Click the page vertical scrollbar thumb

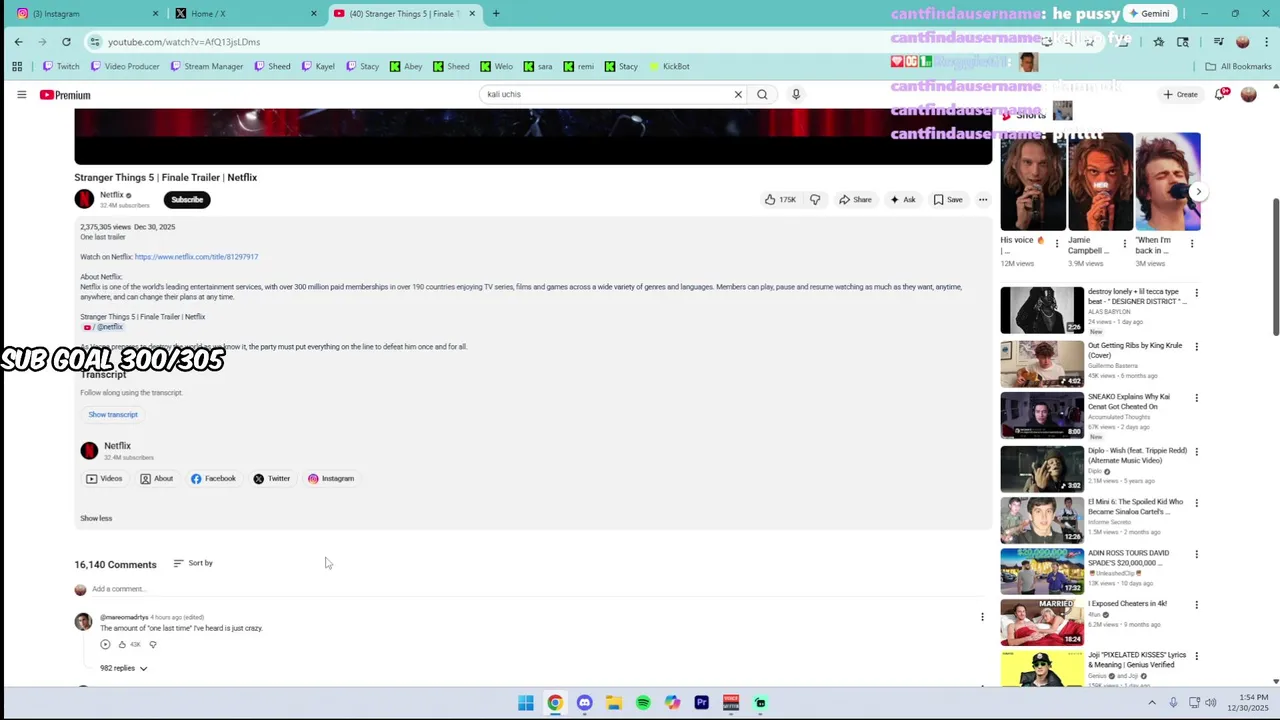(1275, 267)
